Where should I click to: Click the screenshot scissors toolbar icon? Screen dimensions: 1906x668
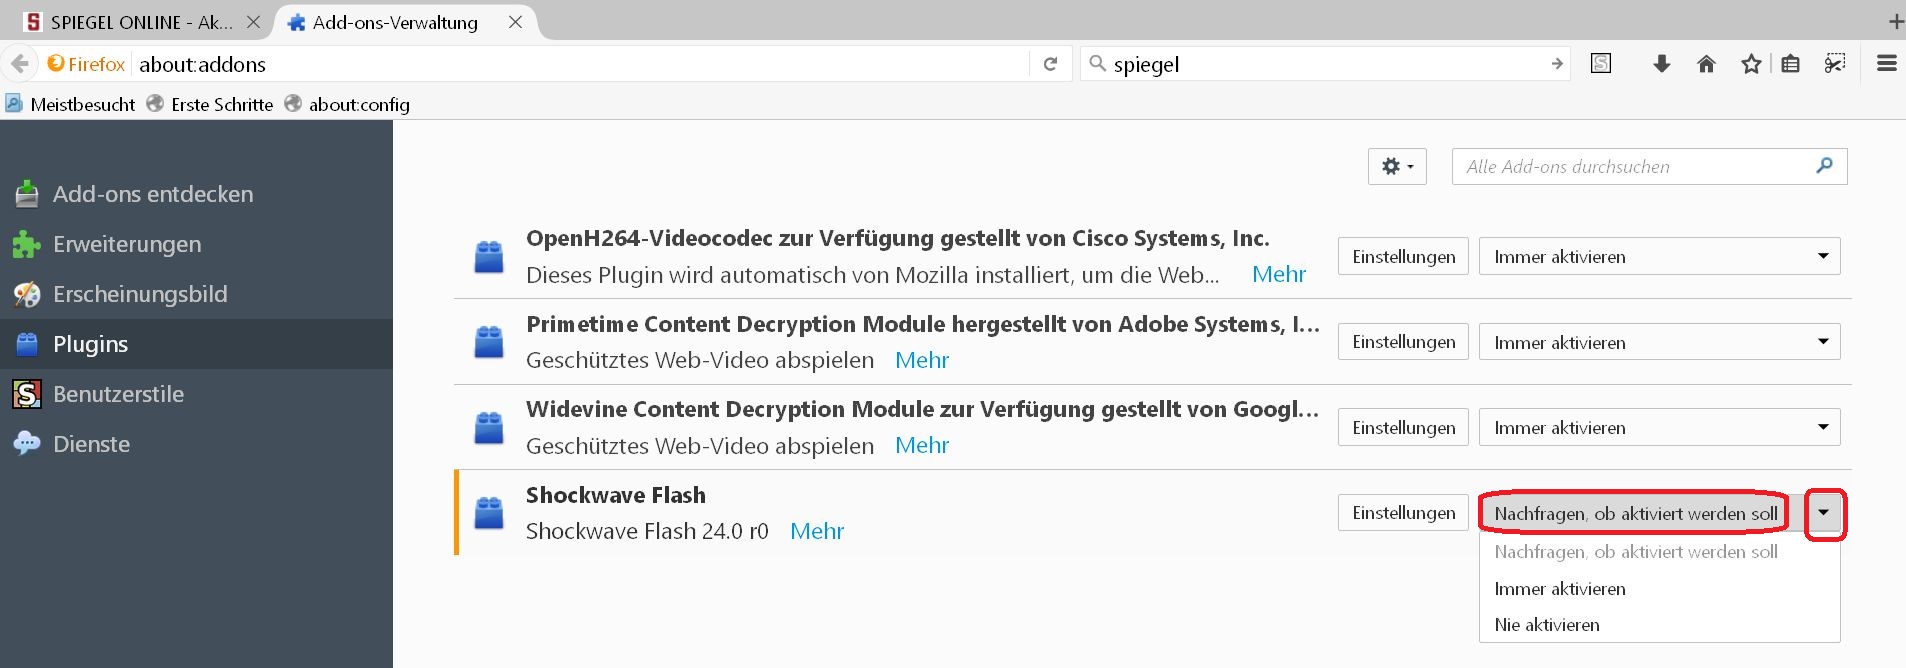click(x=1835, y=64)
